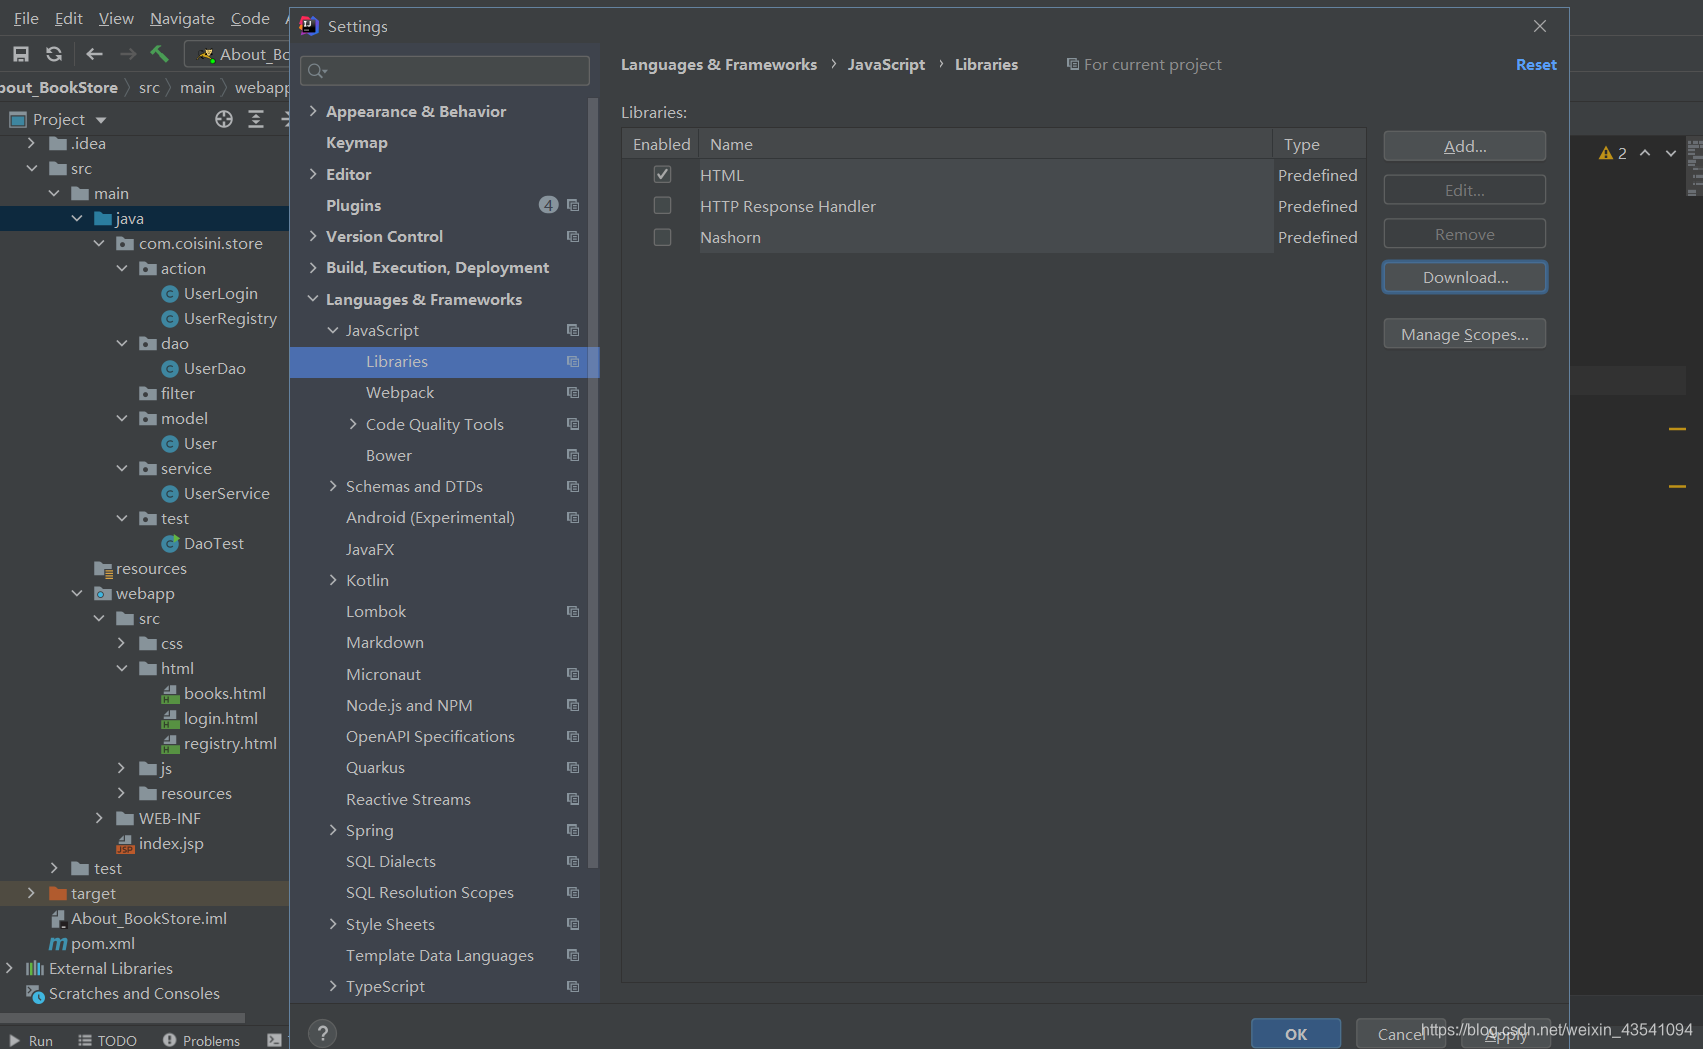Open the View menu
Screen dimensions: 1703x1049
[116, 18]
